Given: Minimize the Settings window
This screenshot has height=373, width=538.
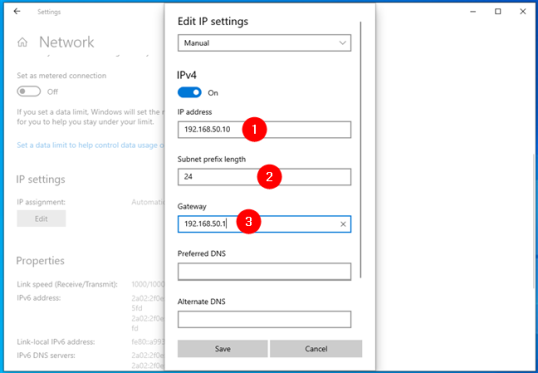Looking at the screenshot, I should [473, 12].
